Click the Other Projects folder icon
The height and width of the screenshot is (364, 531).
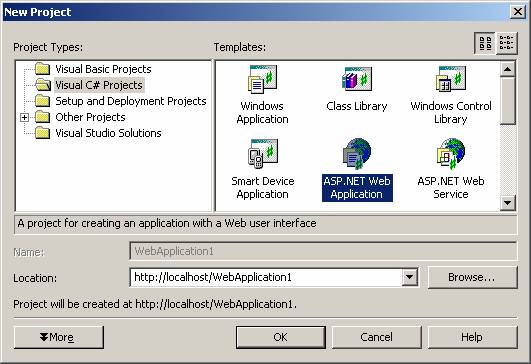(x=42, y=117)
